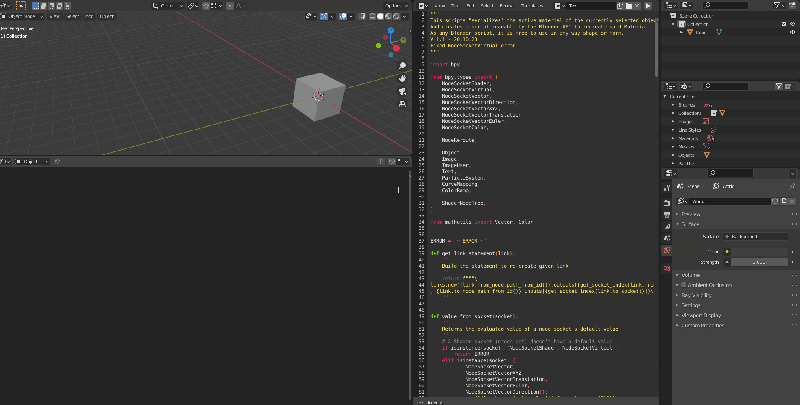Toggle viewport overlays button
This screenshot has height=405, width=800.
343,16
